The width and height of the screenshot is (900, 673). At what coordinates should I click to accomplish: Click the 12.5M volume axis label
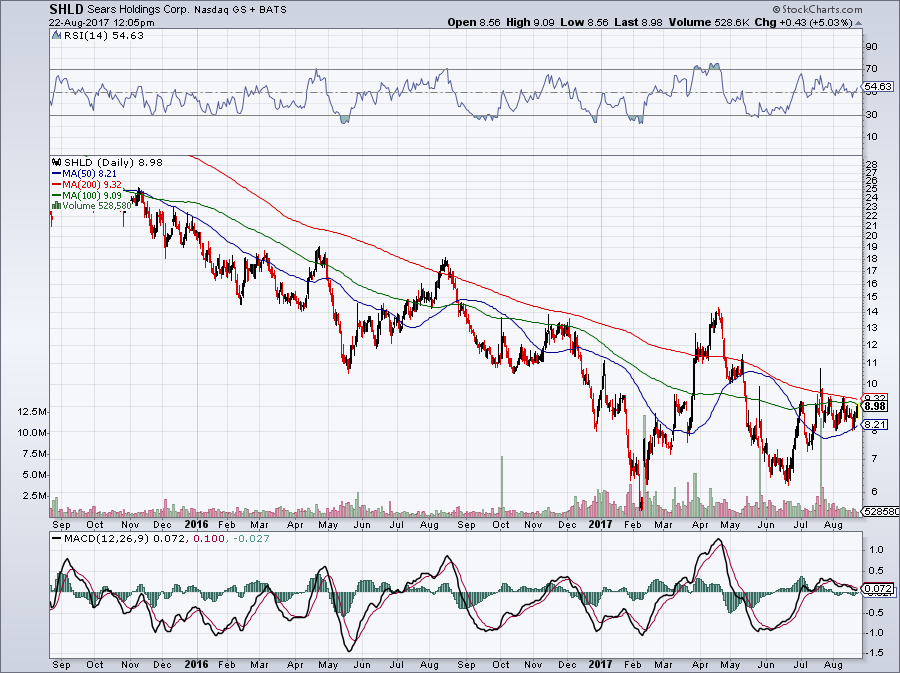pyautogui.click(x=32, y=412)
